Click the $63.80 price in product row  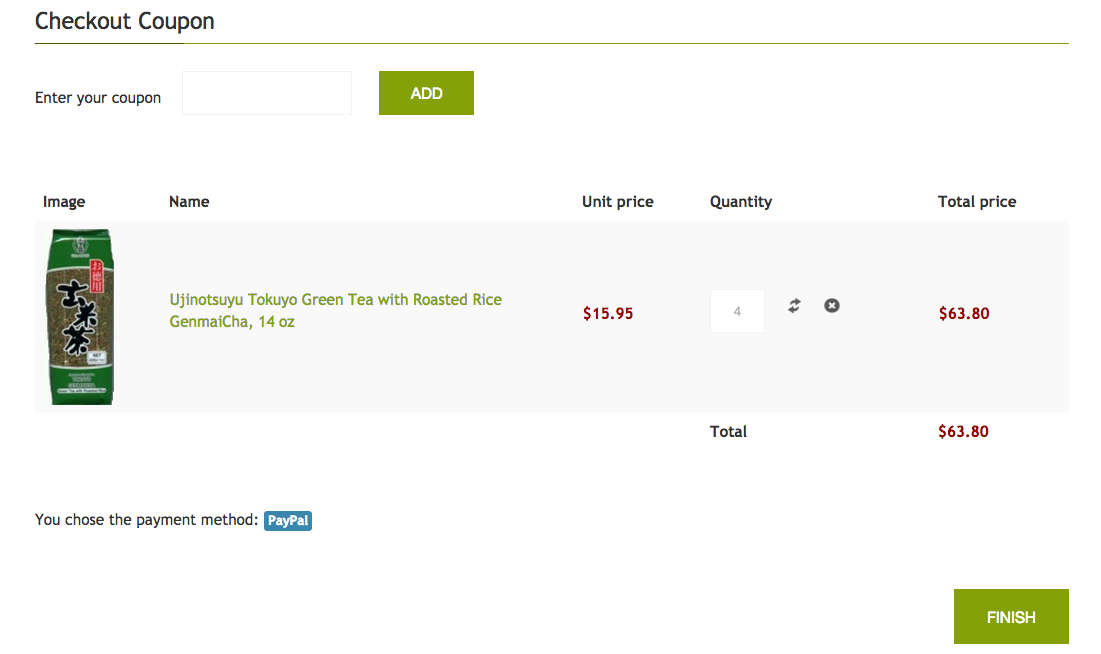[x=963, y=313]
